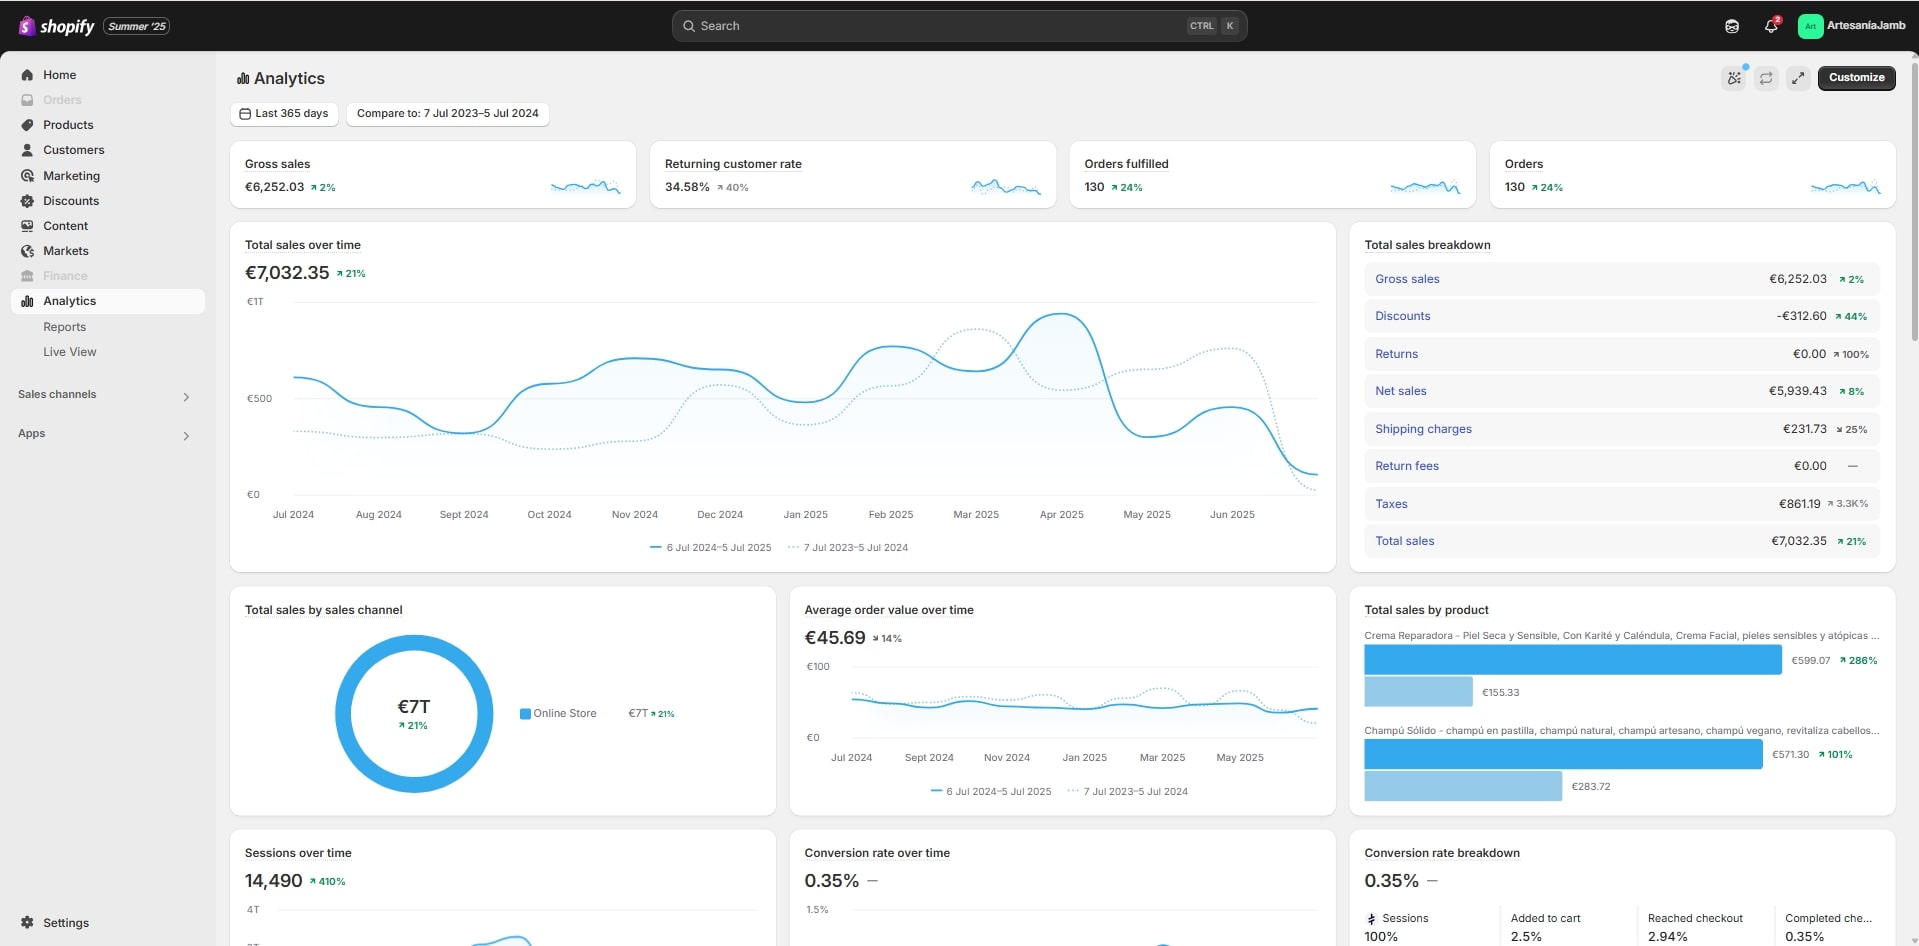The width and height of the screenshot is (1919, 946).
Task: Open the Returns breakdown link
Action: coord(1396,354)
